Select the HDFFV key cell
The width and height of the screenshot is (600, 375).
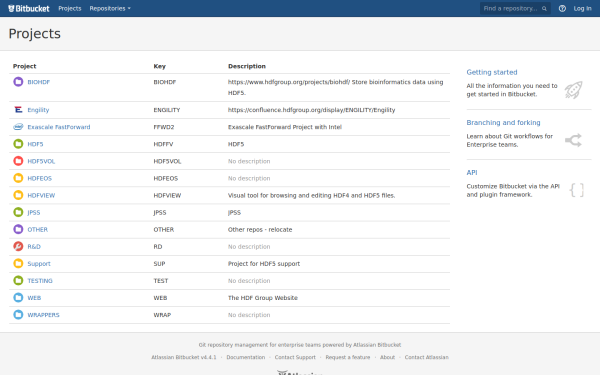(163, 144)
